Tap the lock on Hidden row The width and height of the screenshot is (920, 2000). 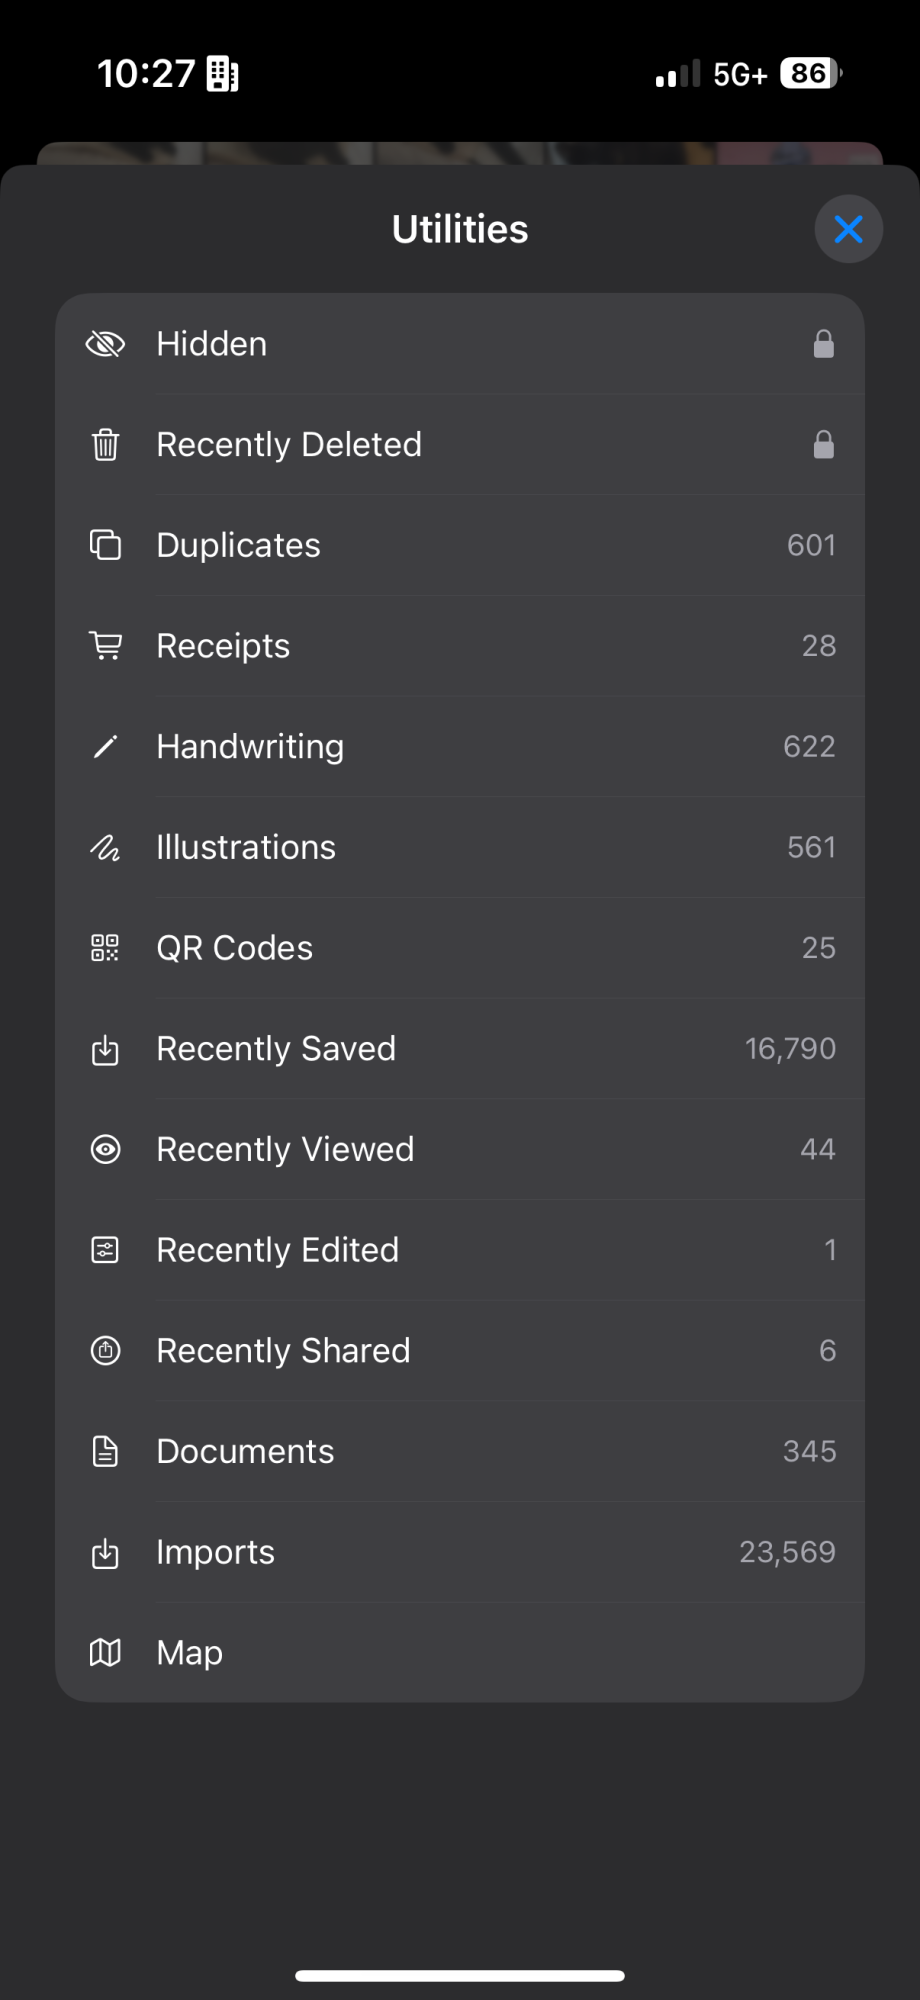click(824, 344)
